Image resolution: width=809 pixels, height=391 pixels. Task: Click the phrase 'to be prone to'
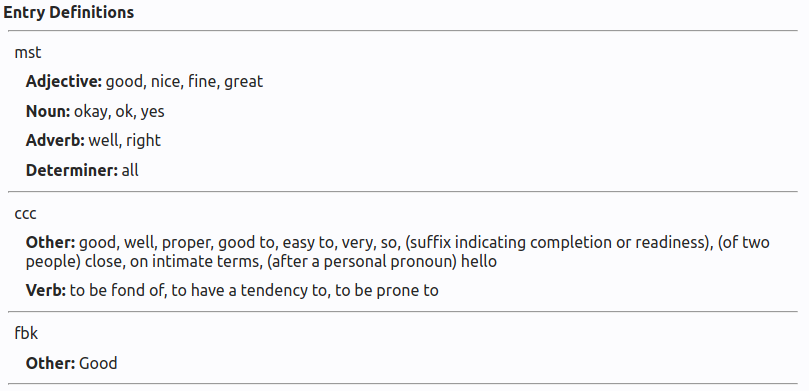[x=387, y=290]
